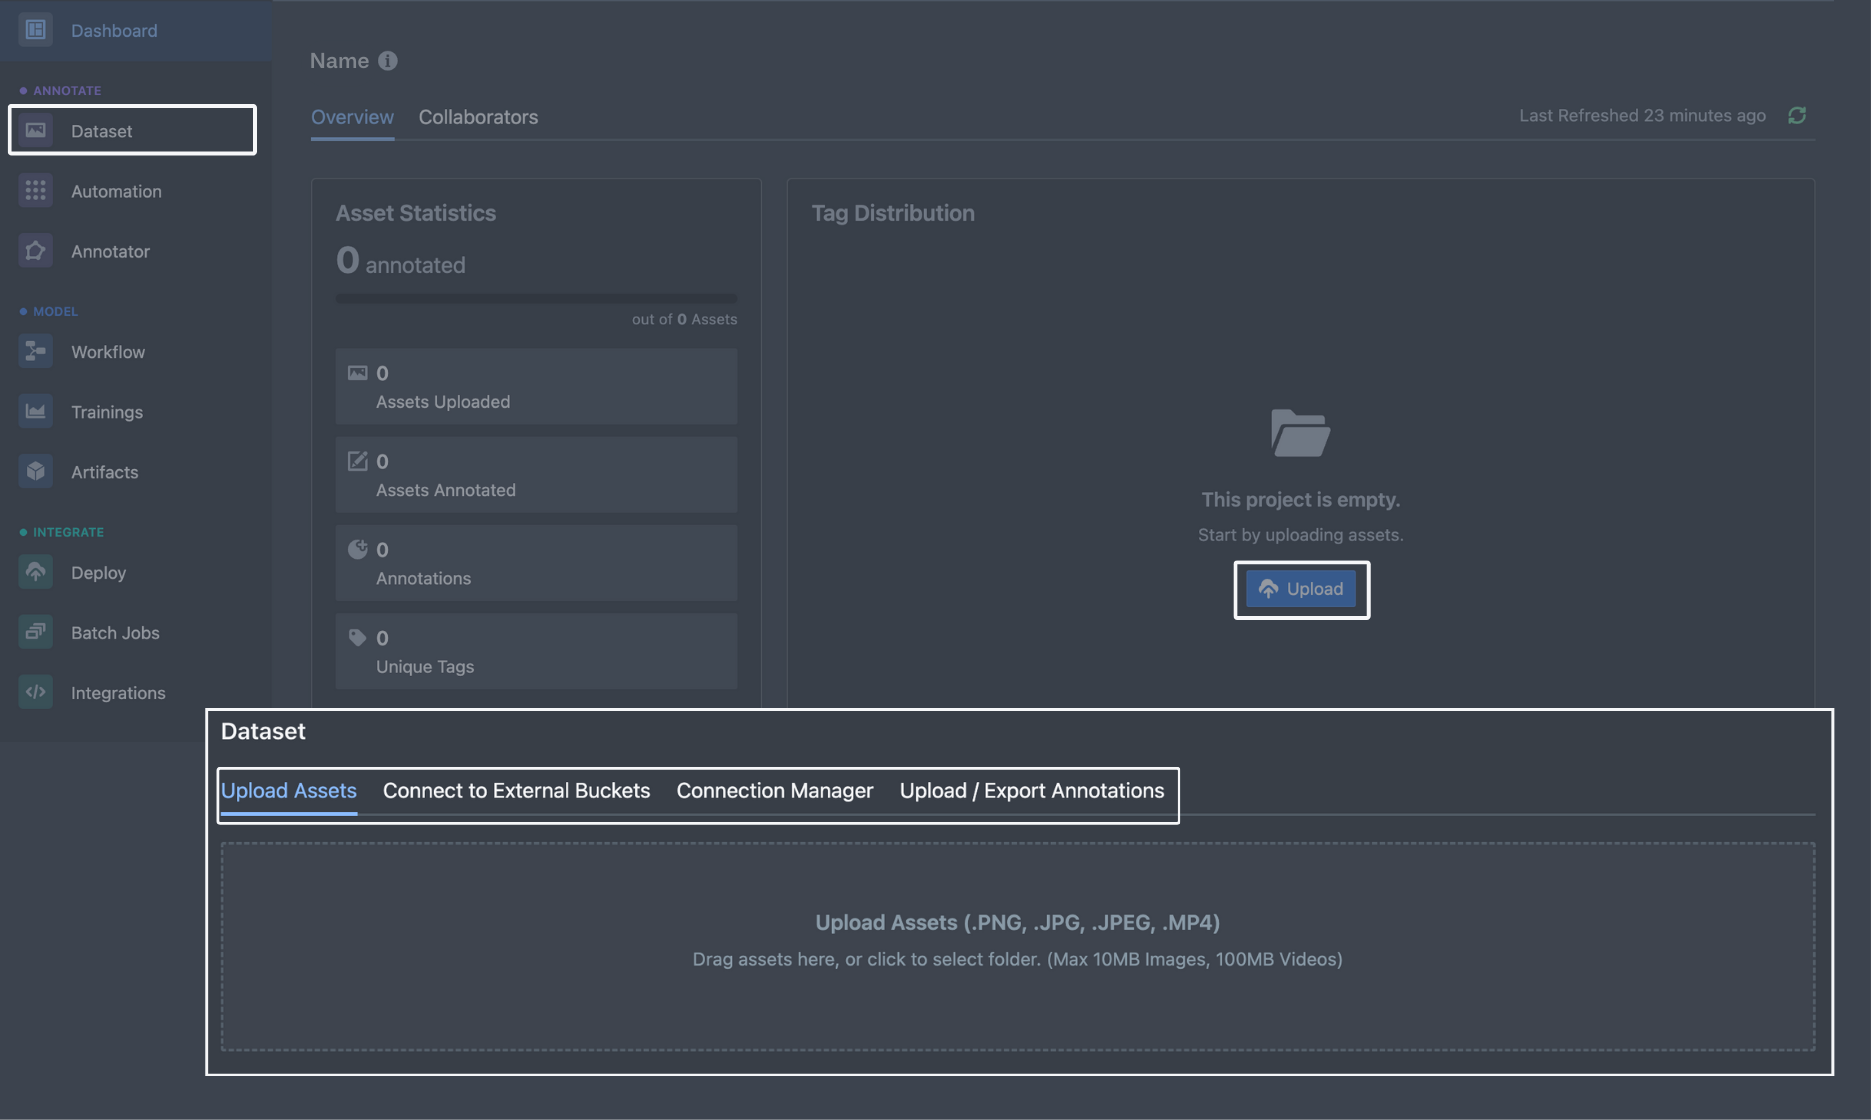Open Deploy label in Integrate section
The image size is (1872, 1120).
click(98, 572)
